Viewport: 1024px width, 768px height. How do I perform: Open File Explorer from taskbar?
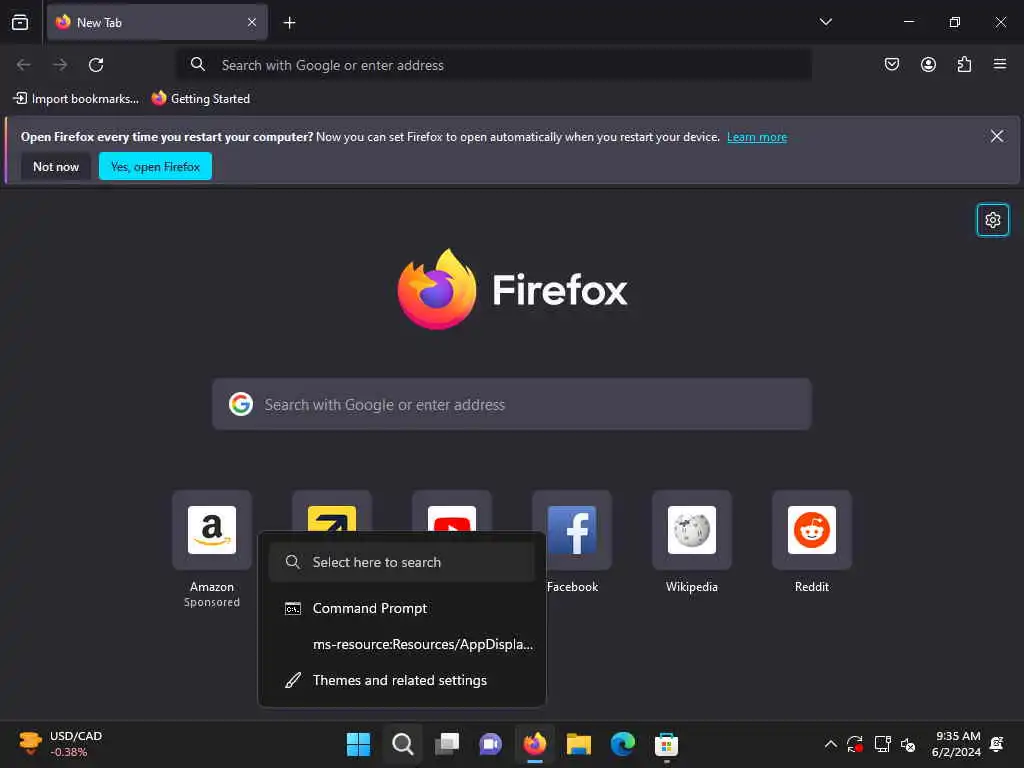(579, 744)
